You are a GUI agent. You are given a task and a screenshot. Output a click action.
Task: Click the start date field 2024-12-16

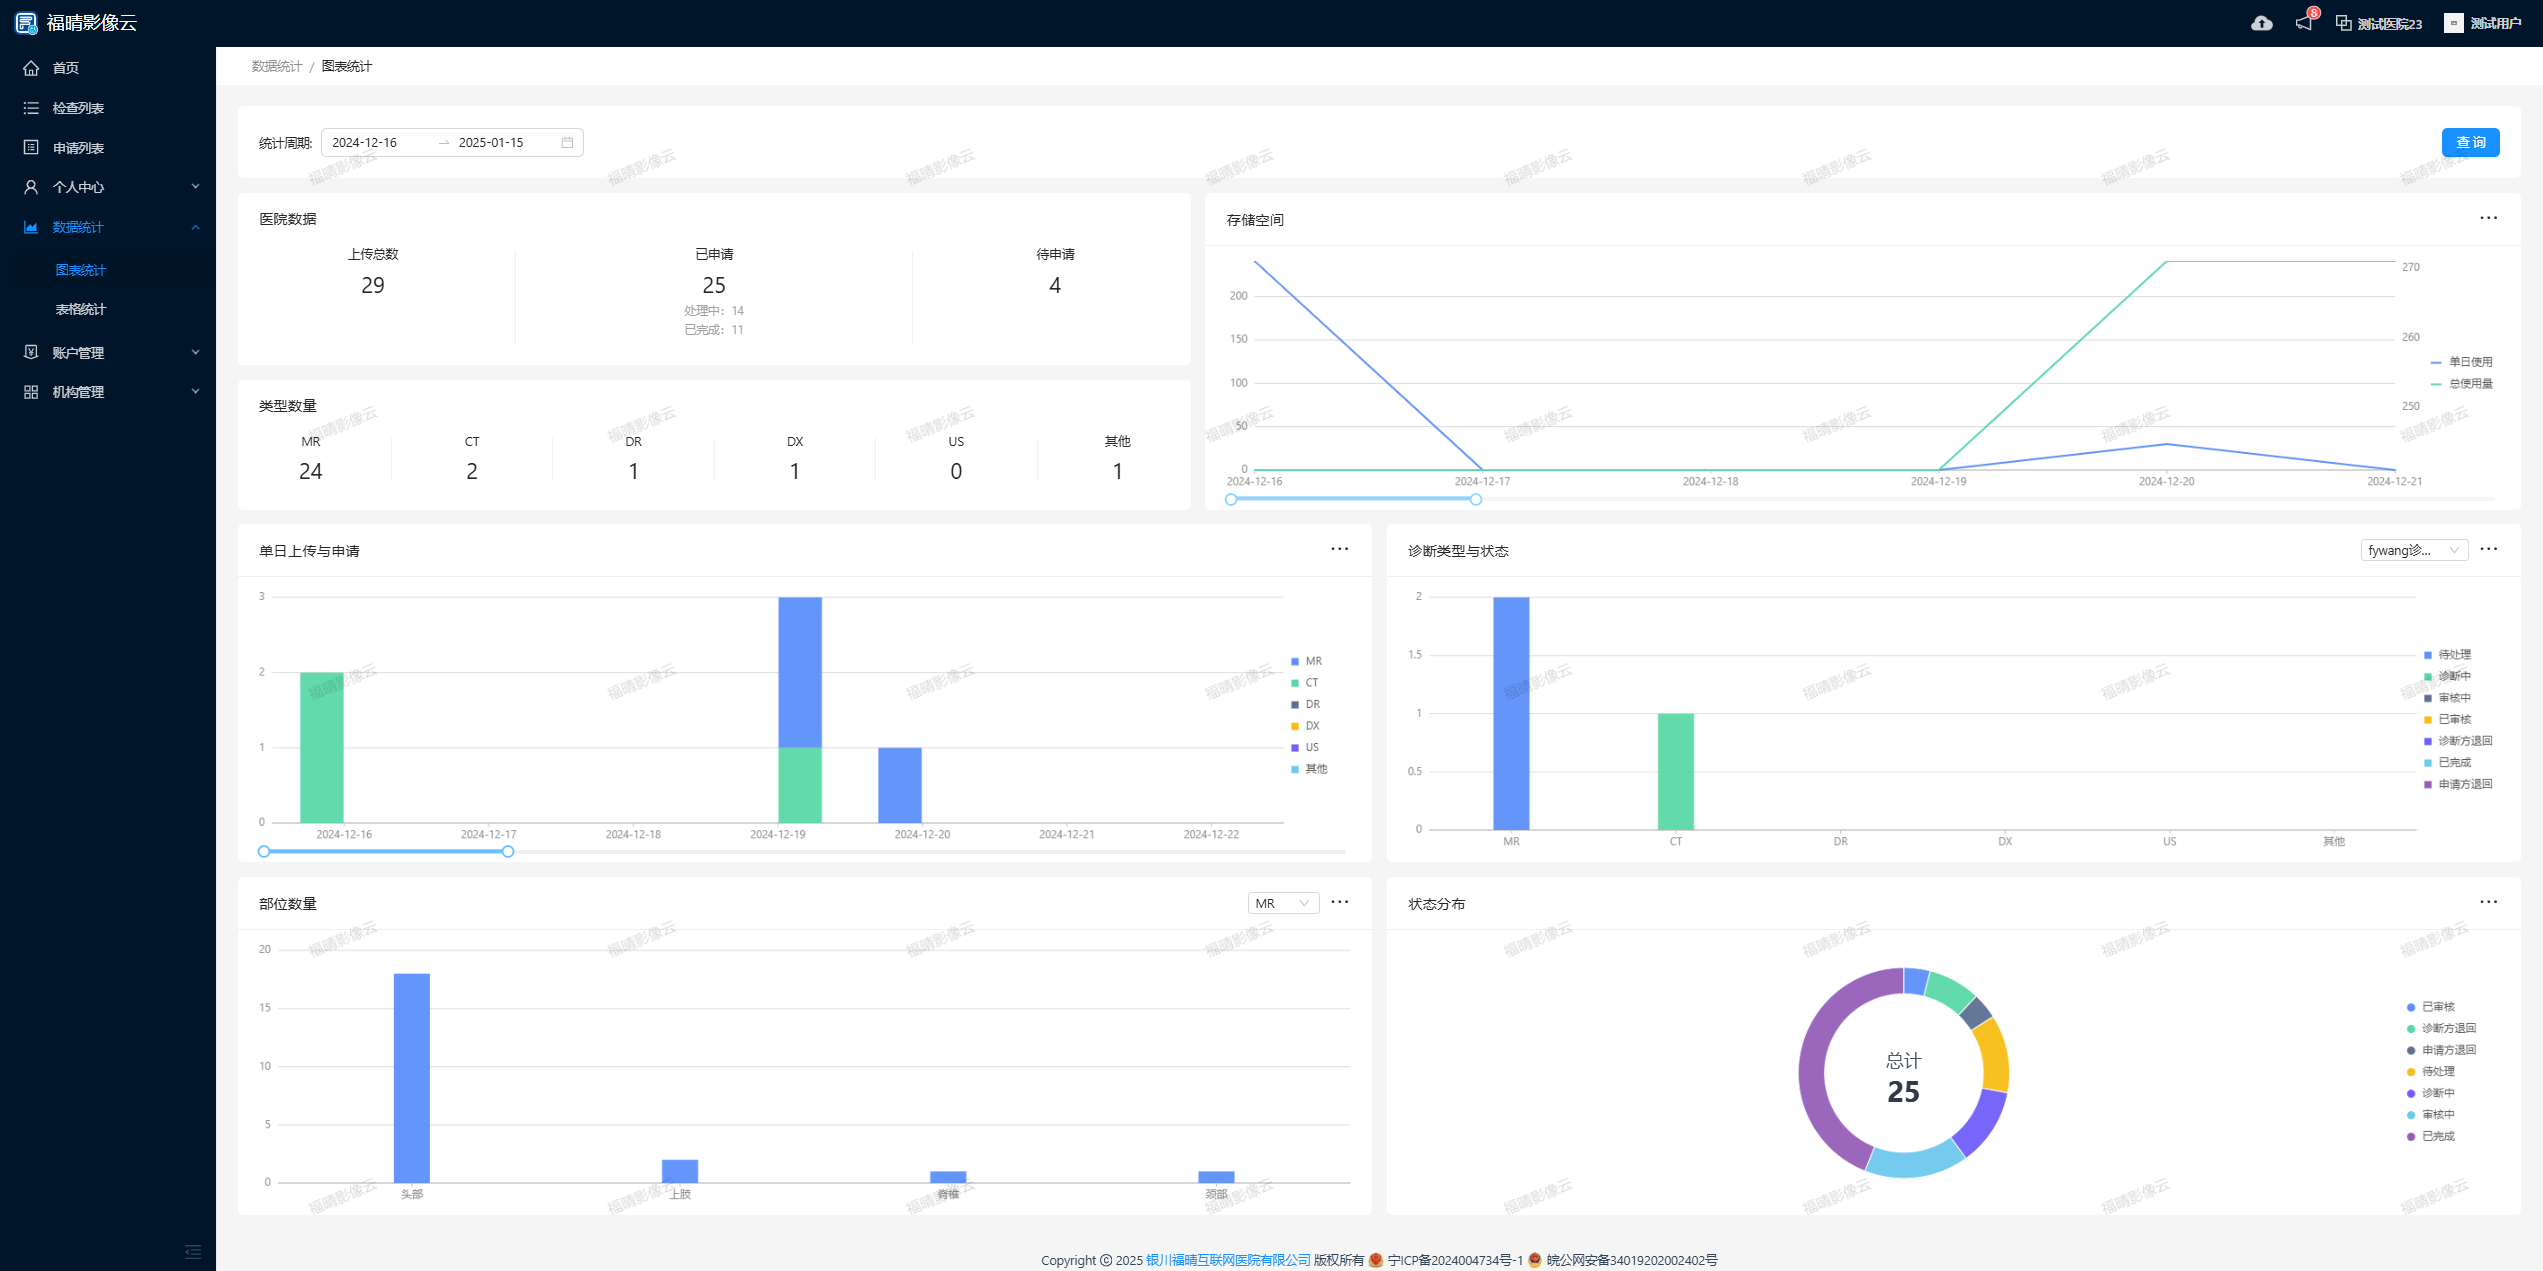coord(365,143)
